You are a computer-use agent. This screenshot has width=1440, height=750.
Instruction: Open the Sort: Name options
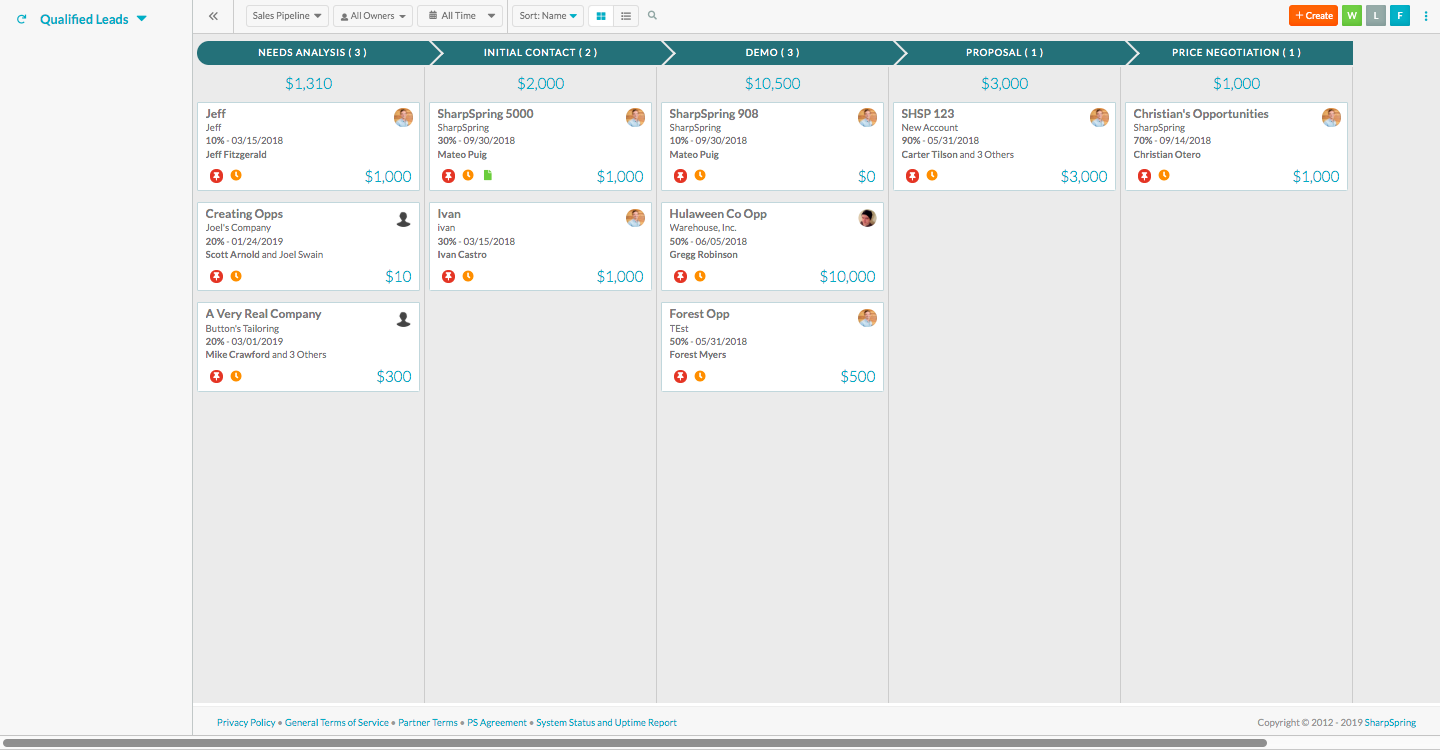[x=547, y=15]
